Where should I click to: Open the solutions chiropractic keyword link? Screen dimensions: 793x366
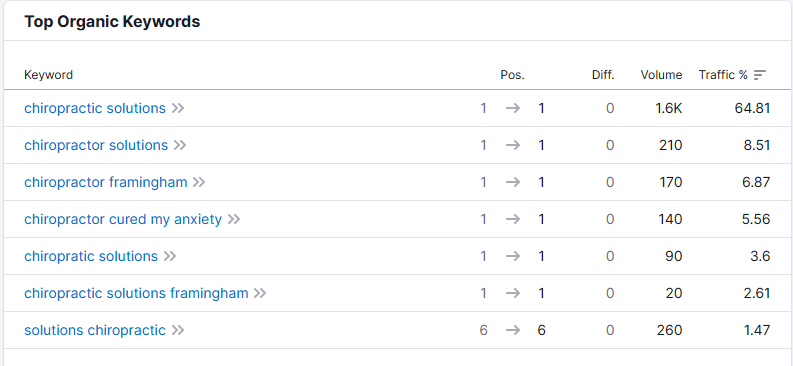(95, 331)
